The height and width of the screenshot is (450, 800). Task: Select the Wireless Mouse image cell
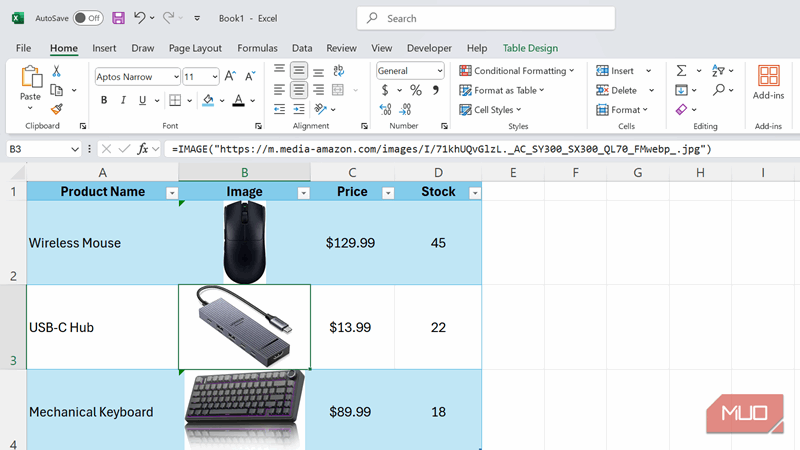(244, 242)
